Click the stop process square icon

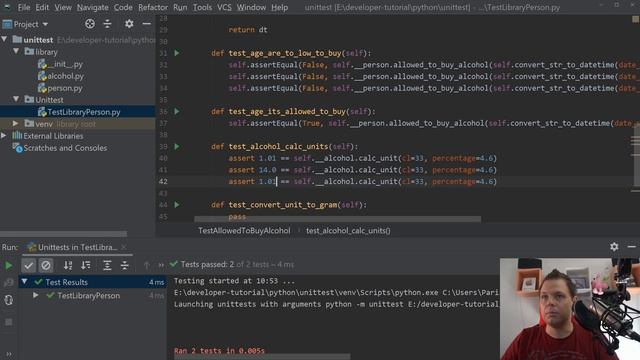tap(9, 322)
